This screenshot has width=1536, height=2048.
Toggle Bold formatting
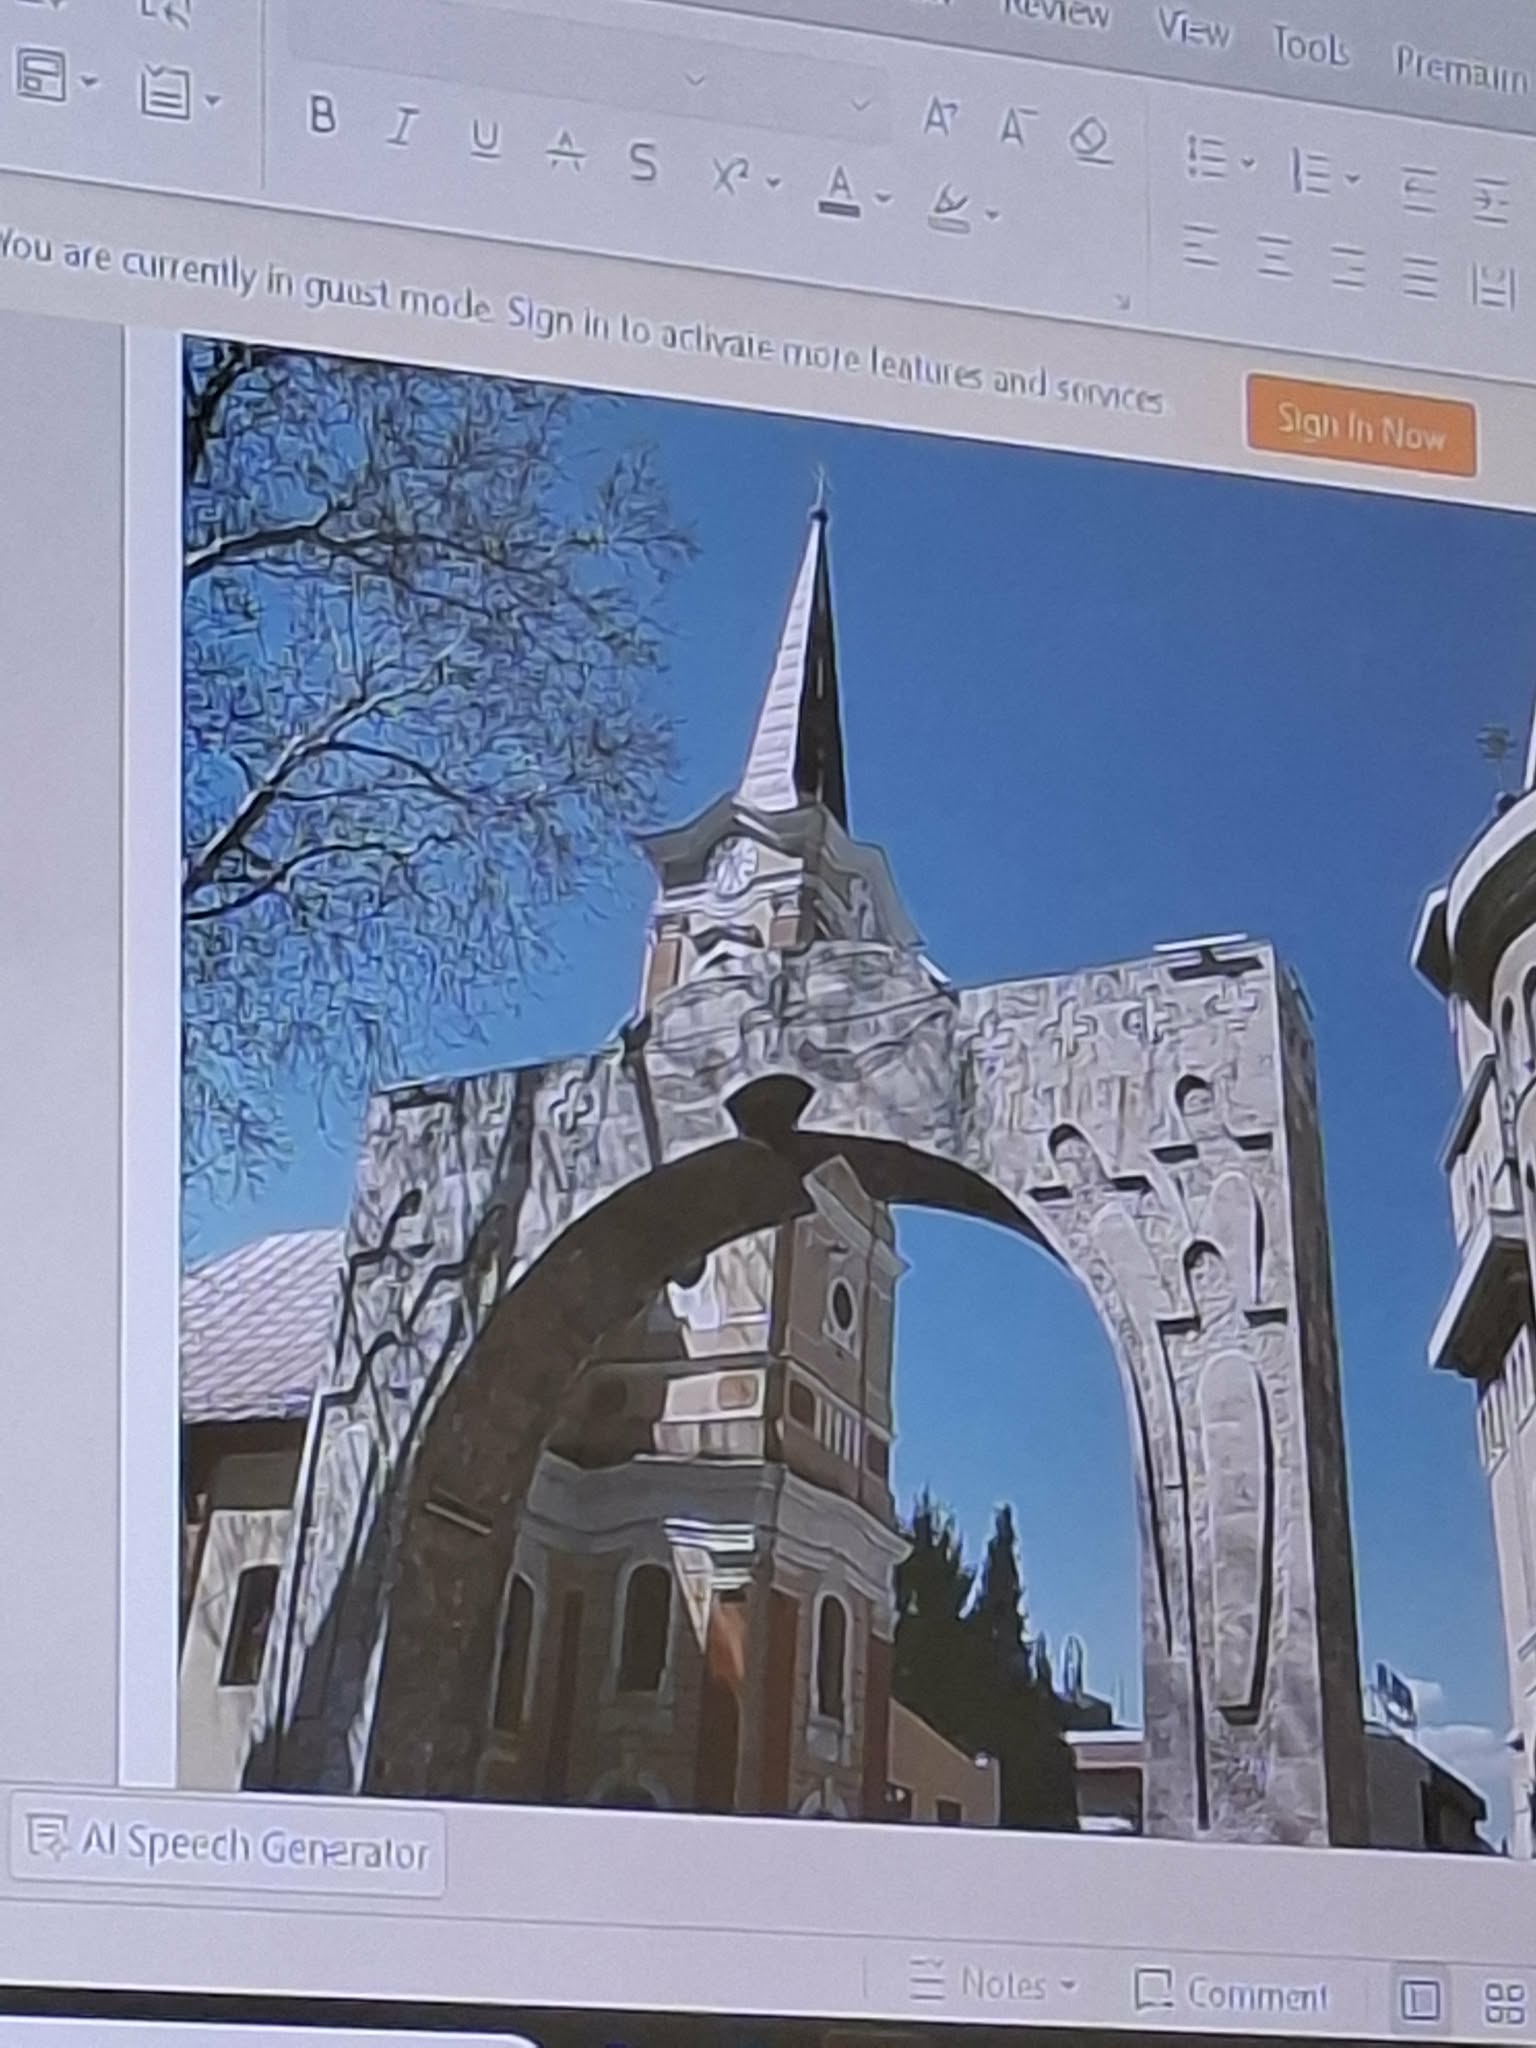(x=321, y=115)
